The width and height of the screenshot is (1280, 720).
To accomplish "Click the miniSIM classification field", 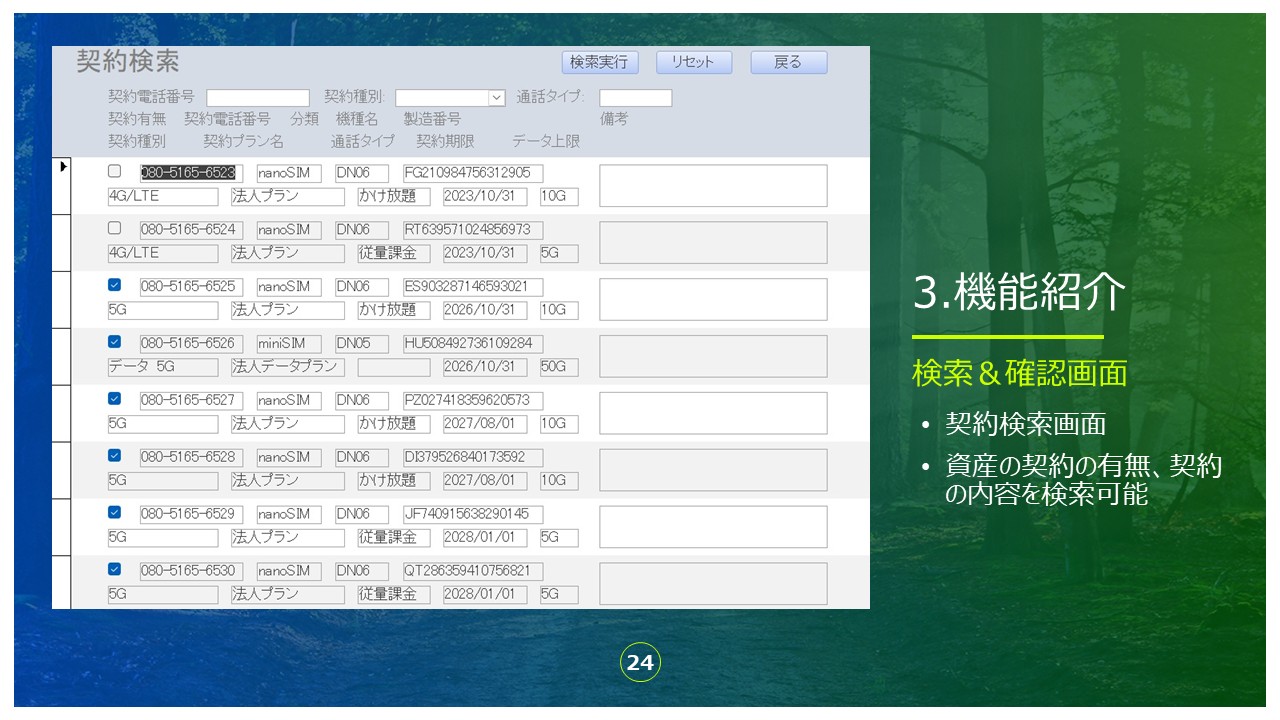I will [288, 344].
